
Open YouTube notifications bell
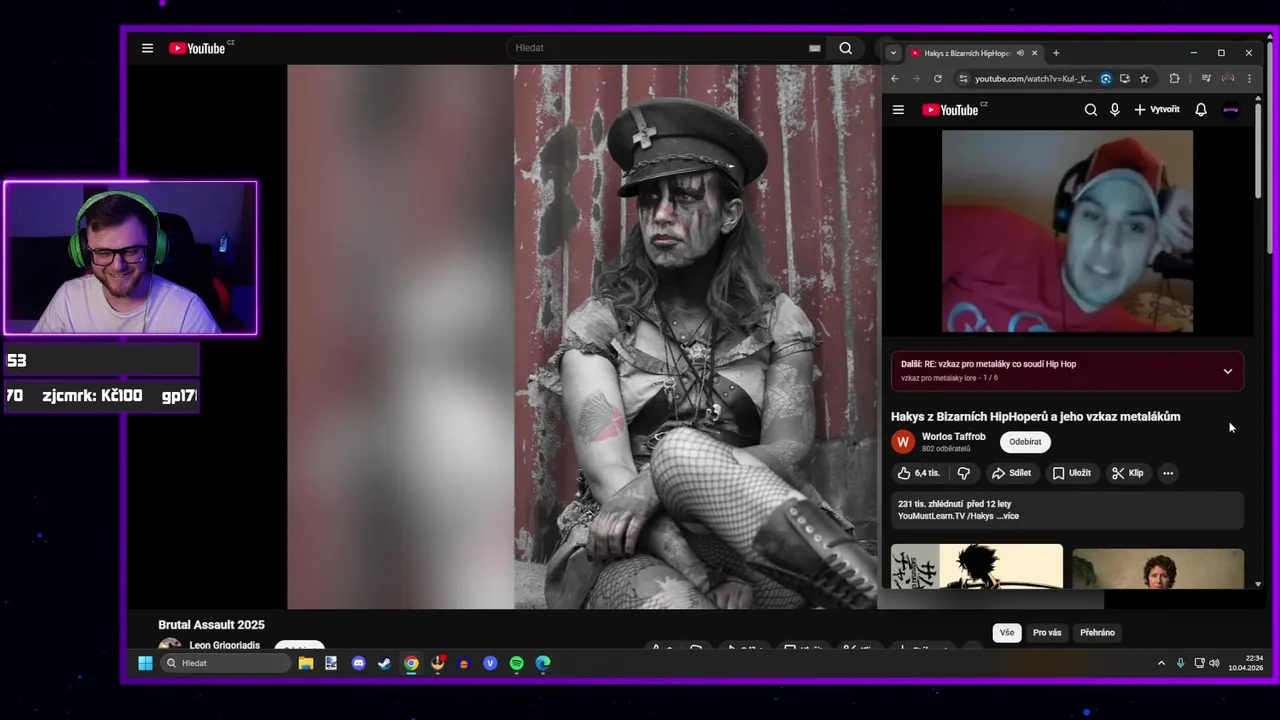(x=1201, y=110)
